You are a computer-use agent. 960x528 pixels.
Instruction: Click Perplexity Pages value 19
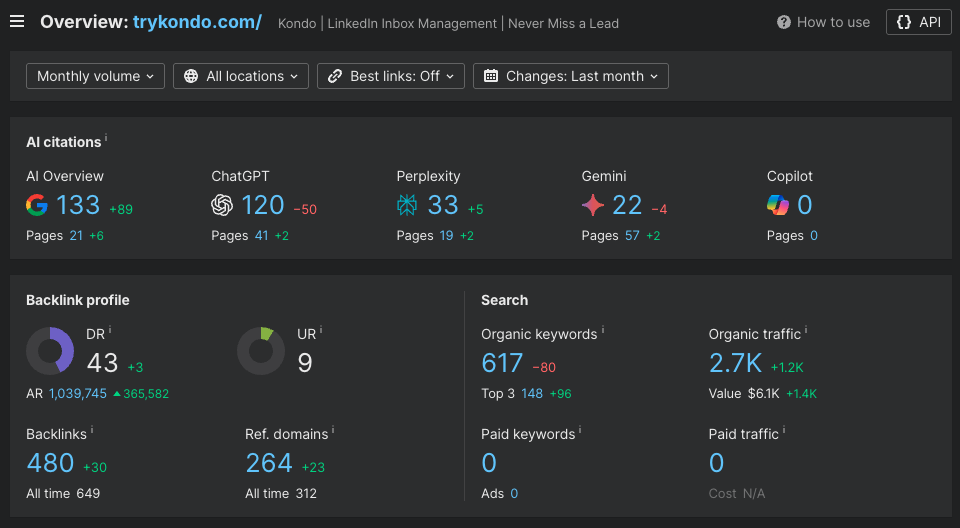pyautogui.click(x=446, y=236)
